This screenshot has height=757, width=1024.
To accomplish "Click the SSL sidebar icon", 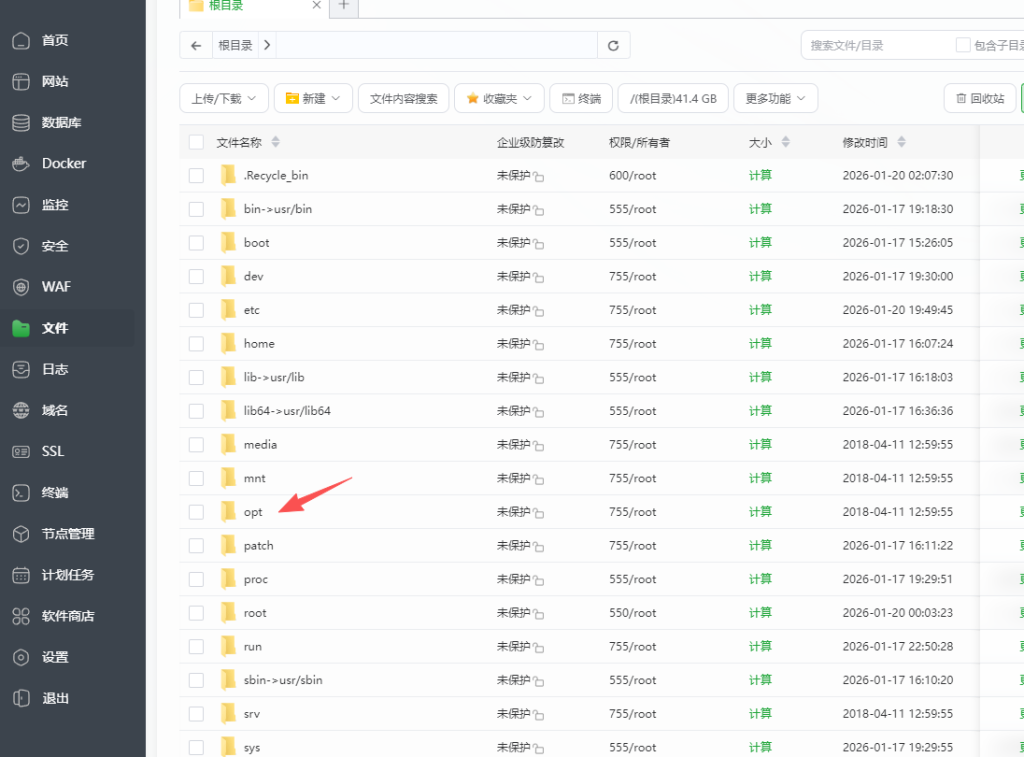I will click(21, 451).
